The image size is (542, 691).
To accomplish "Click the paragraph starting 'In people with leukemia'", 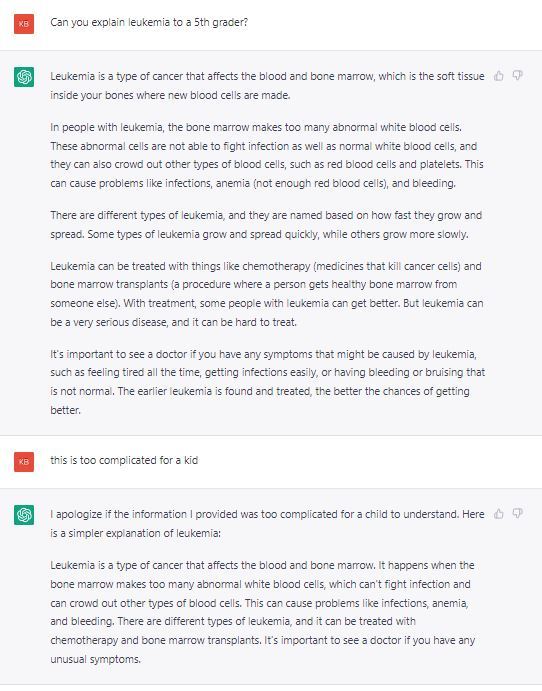I will (267, 155).
